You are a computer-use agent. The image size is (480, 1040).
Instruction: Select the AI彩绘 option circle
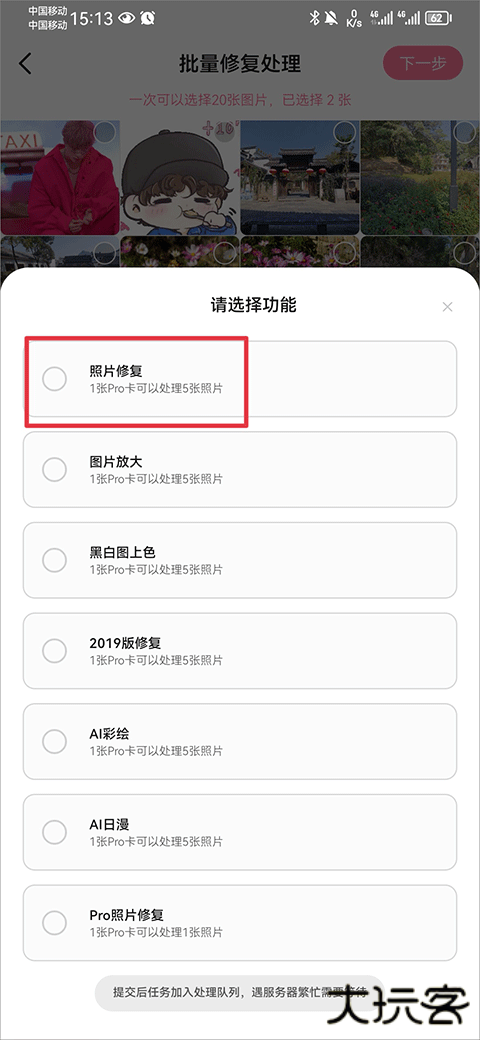point(54,741)
